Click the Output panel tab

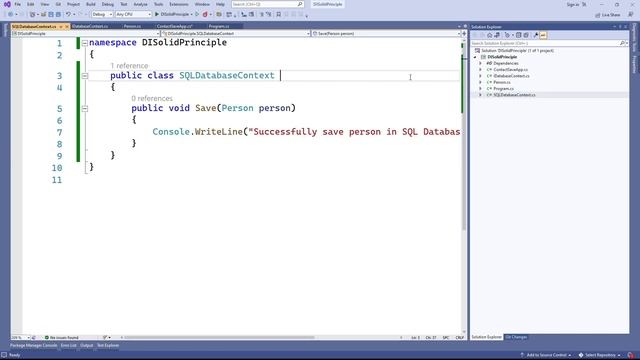point(87,346)
